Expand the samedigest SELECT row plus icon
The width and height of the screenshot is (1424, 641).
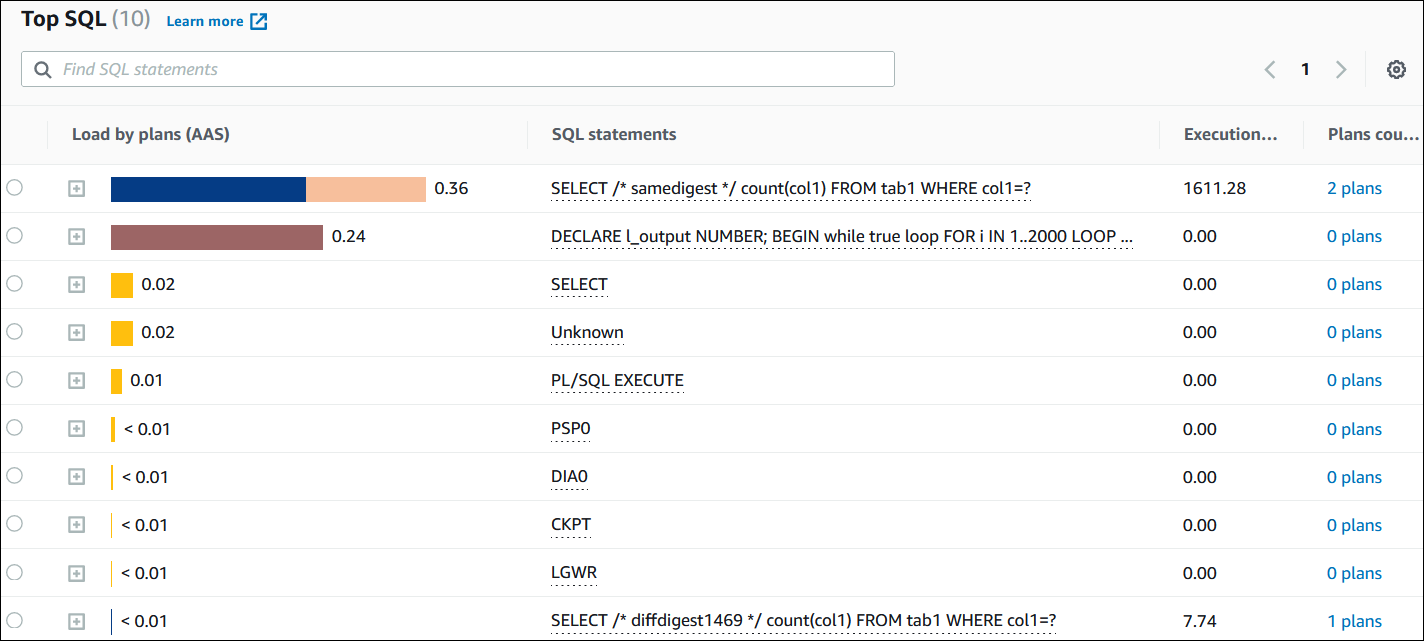[x=76, y=188]
